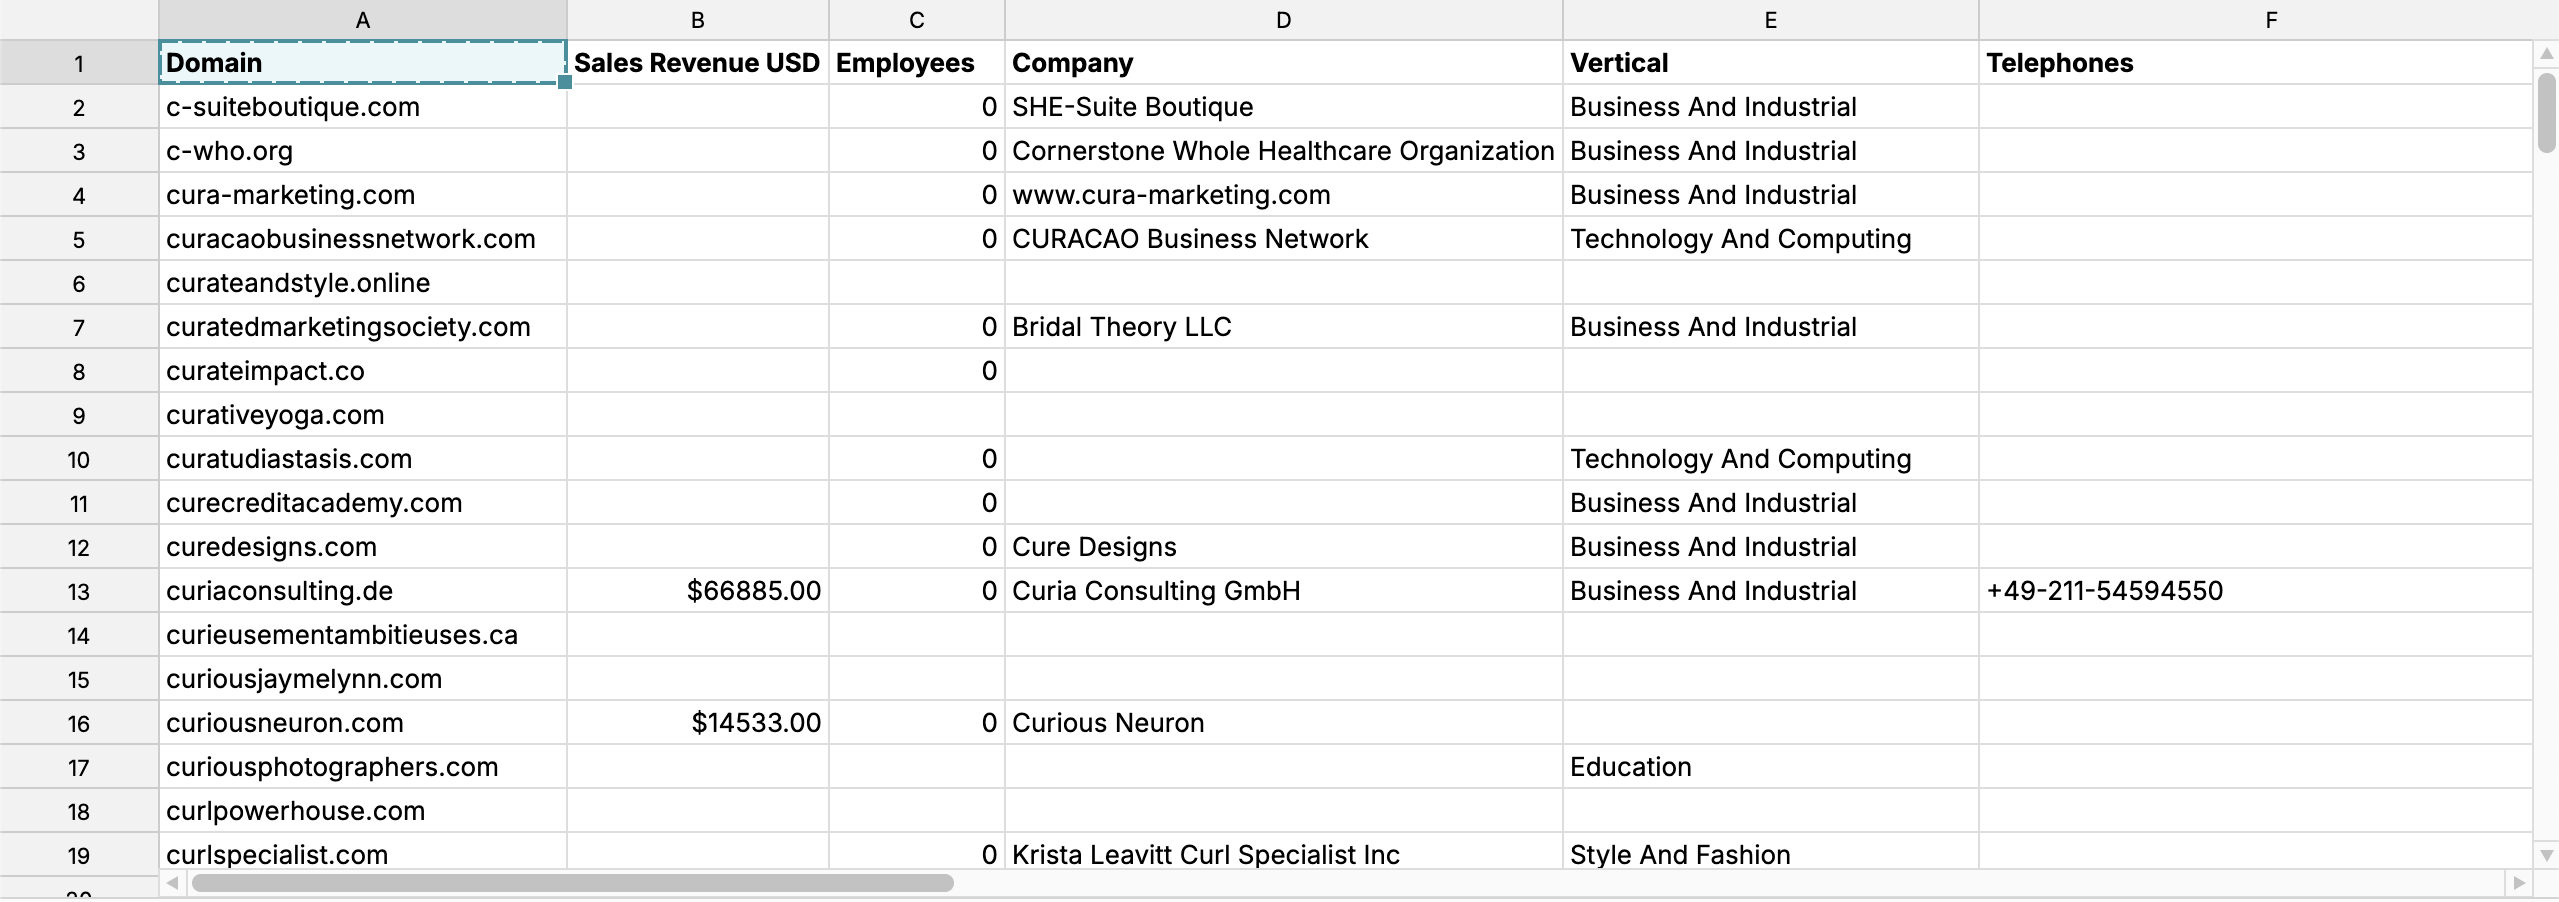
Task: Select the row 5 header
Action: click(79, 239)
